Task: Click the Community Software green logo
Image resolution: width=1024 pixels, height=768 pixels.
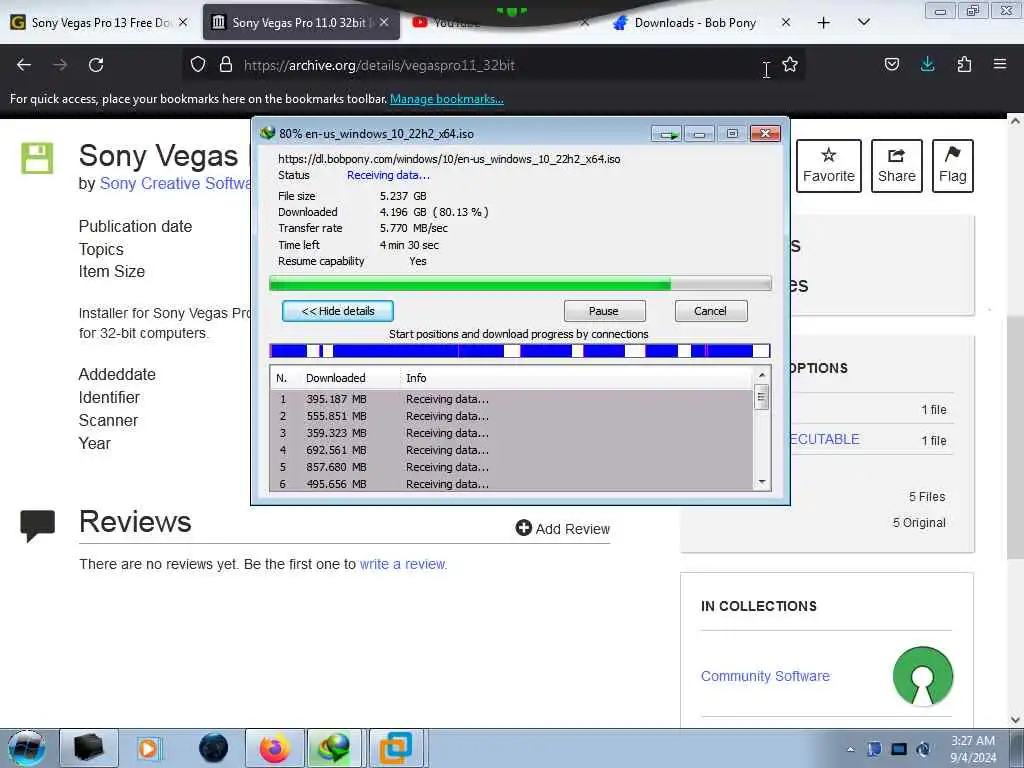Action: [923, 676]
